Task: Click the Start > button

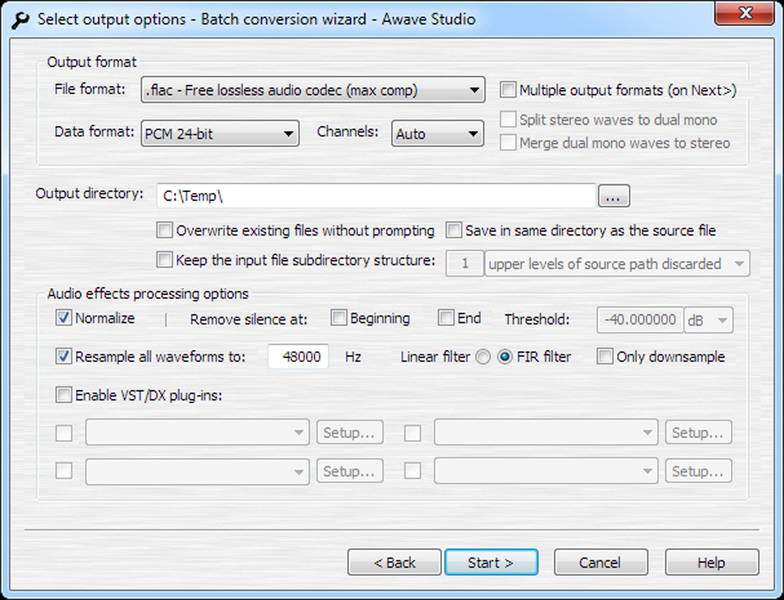Action: (491, 562)
